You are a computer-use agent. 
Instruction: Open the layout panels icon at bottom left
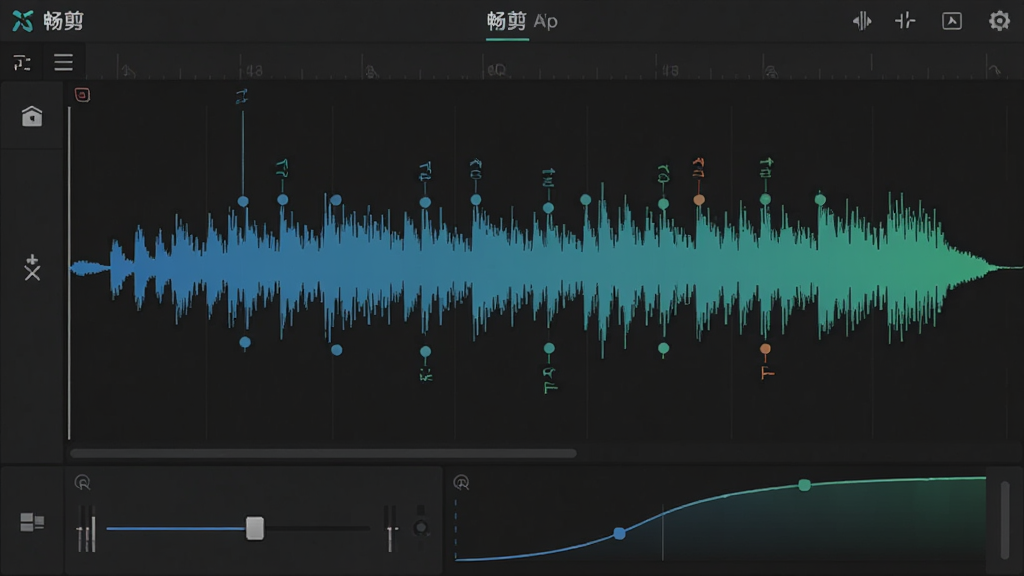pos(32,522)
